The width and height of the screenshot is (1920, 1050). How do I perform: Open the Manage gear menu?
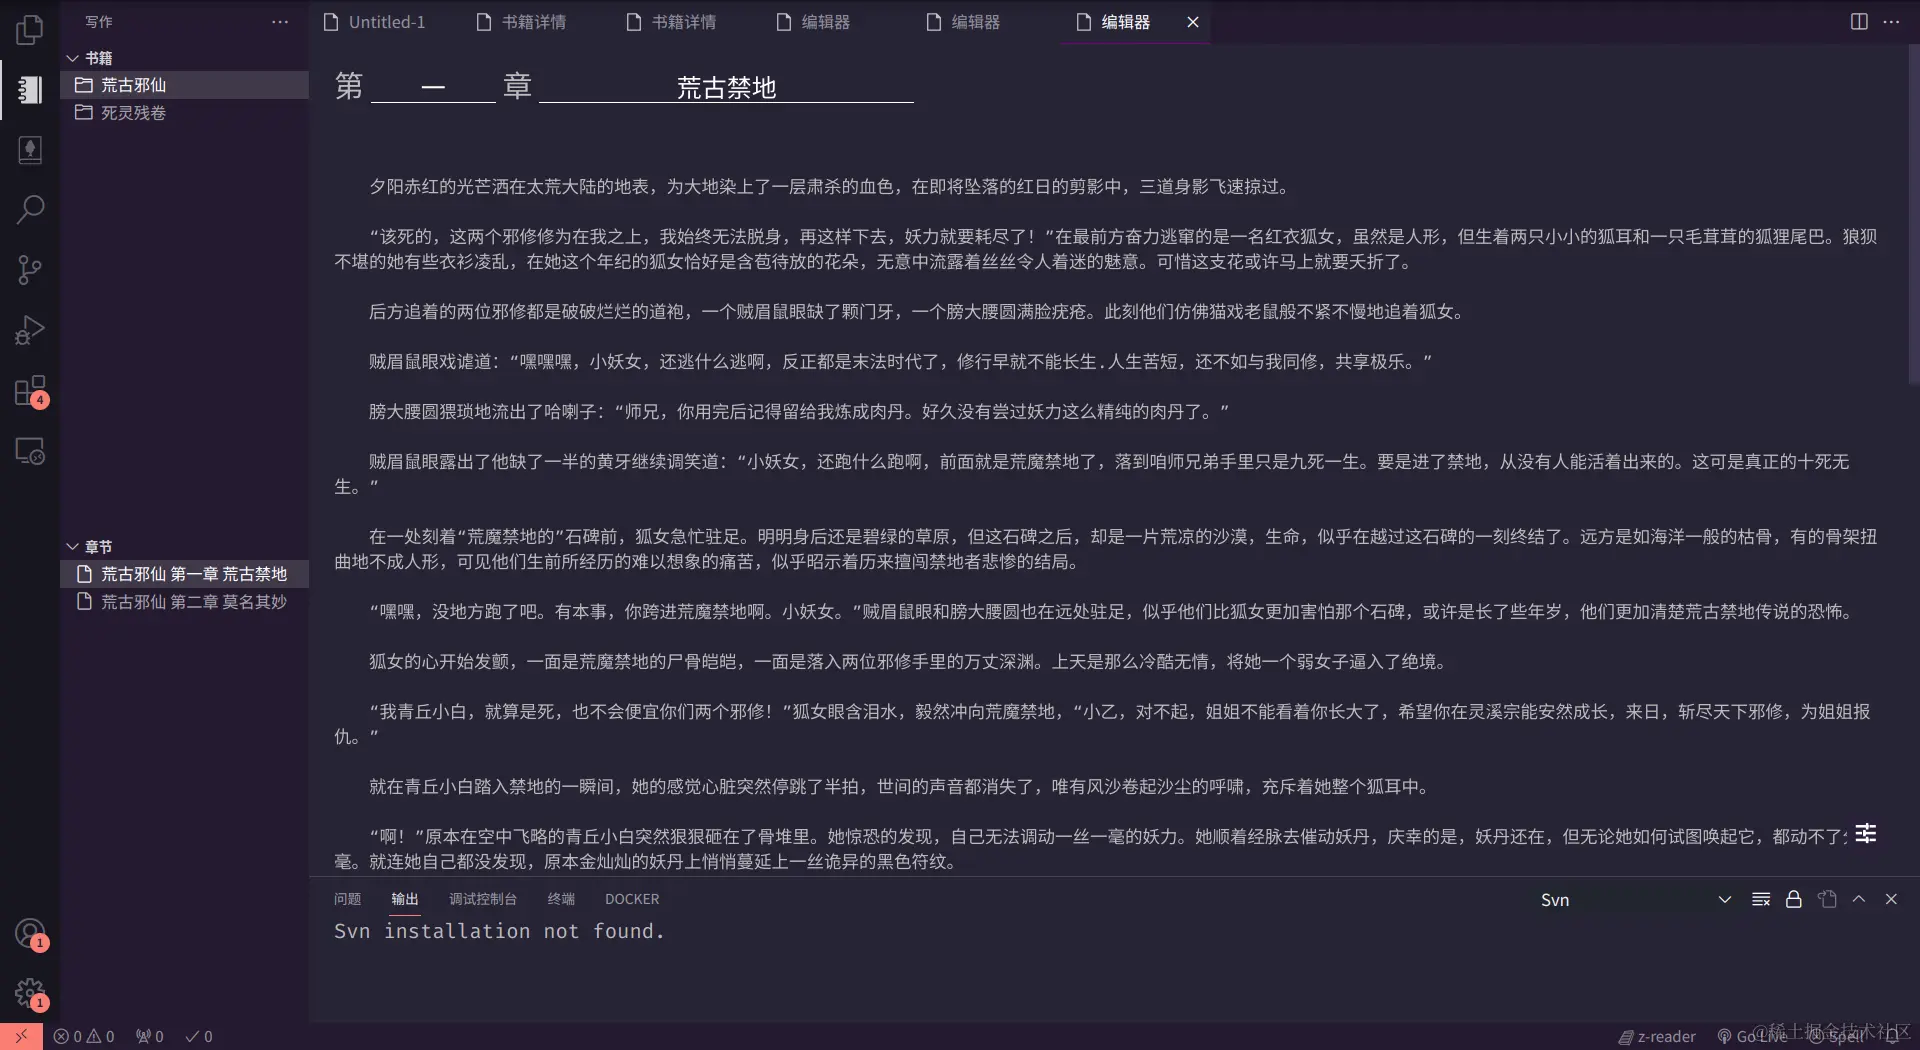pos(30,994)
